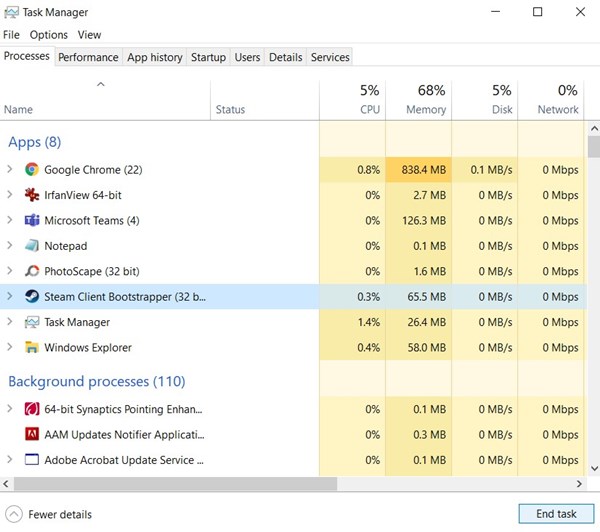Click the Microsoft Teams icon

point(32,220)
